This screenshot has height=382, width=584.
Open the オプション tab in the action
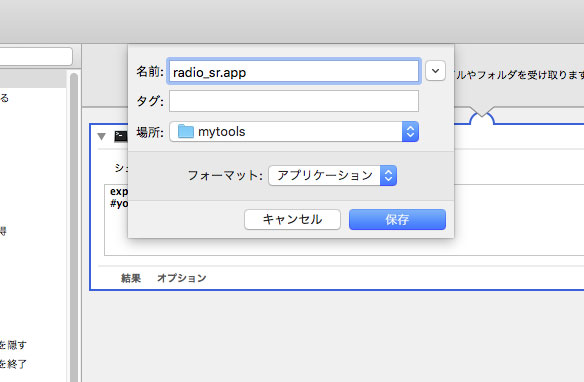[x=182, y=278]
